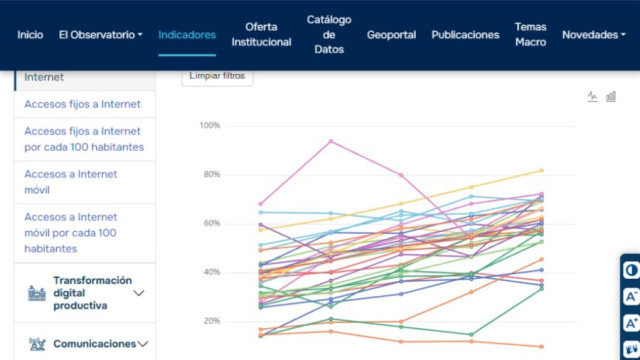Click the Limpiar filtros button
The width and height of the screenshot is (640, 360).
(x=217, y=76)
